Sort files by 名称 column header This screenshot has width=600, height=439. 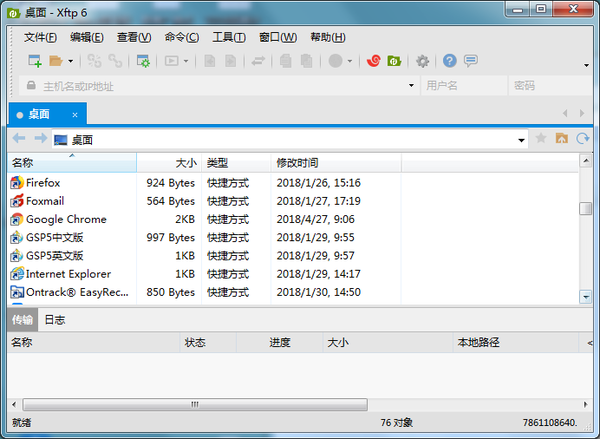point(72,163)
